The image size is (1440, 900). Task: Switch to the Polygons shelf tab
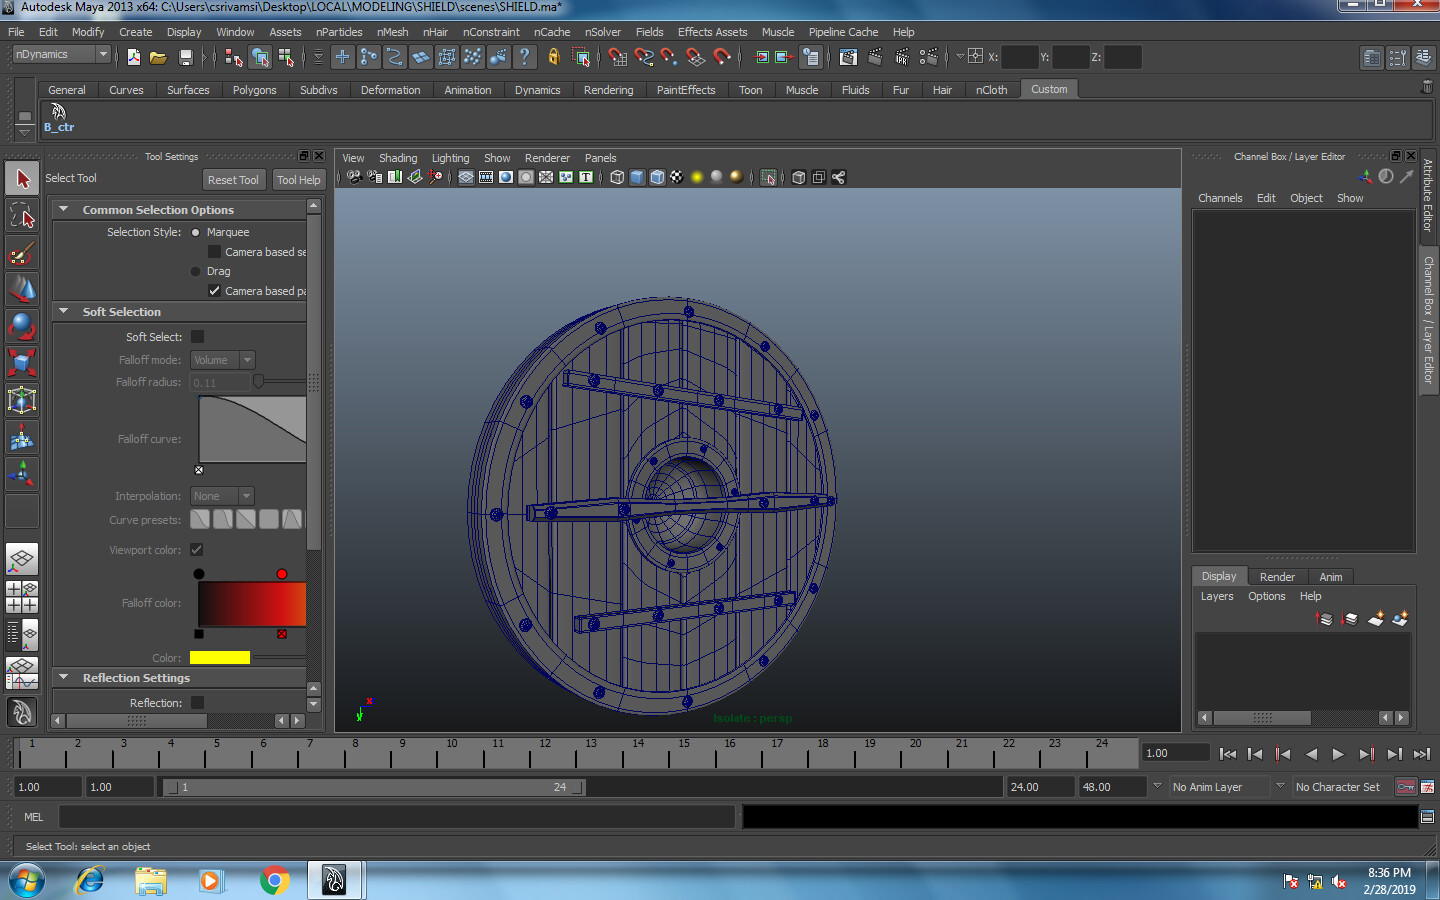(254, 90)
